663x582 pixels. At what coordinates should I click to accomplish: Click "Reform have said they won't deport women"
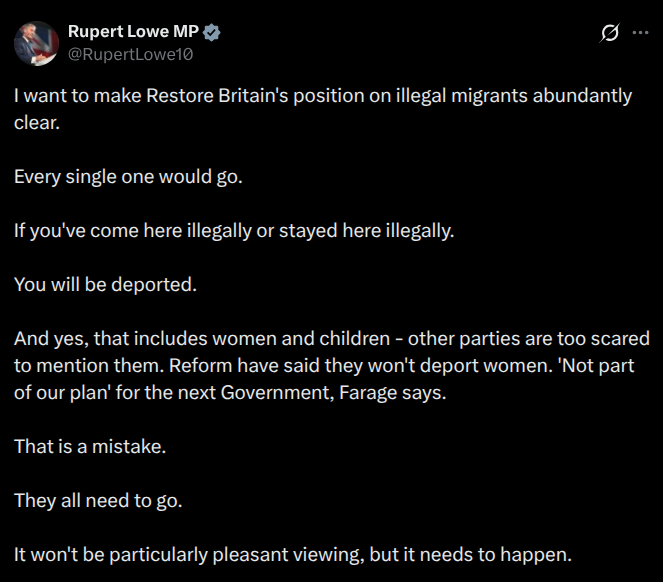(x=361, y=366)
